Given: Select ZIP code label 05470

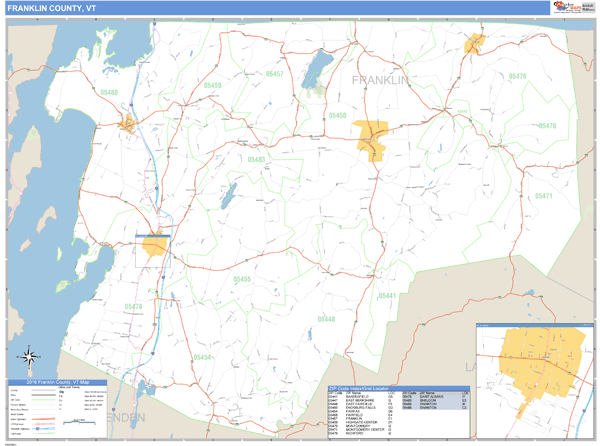Looking at the screenshot, I should click(547, 125).
